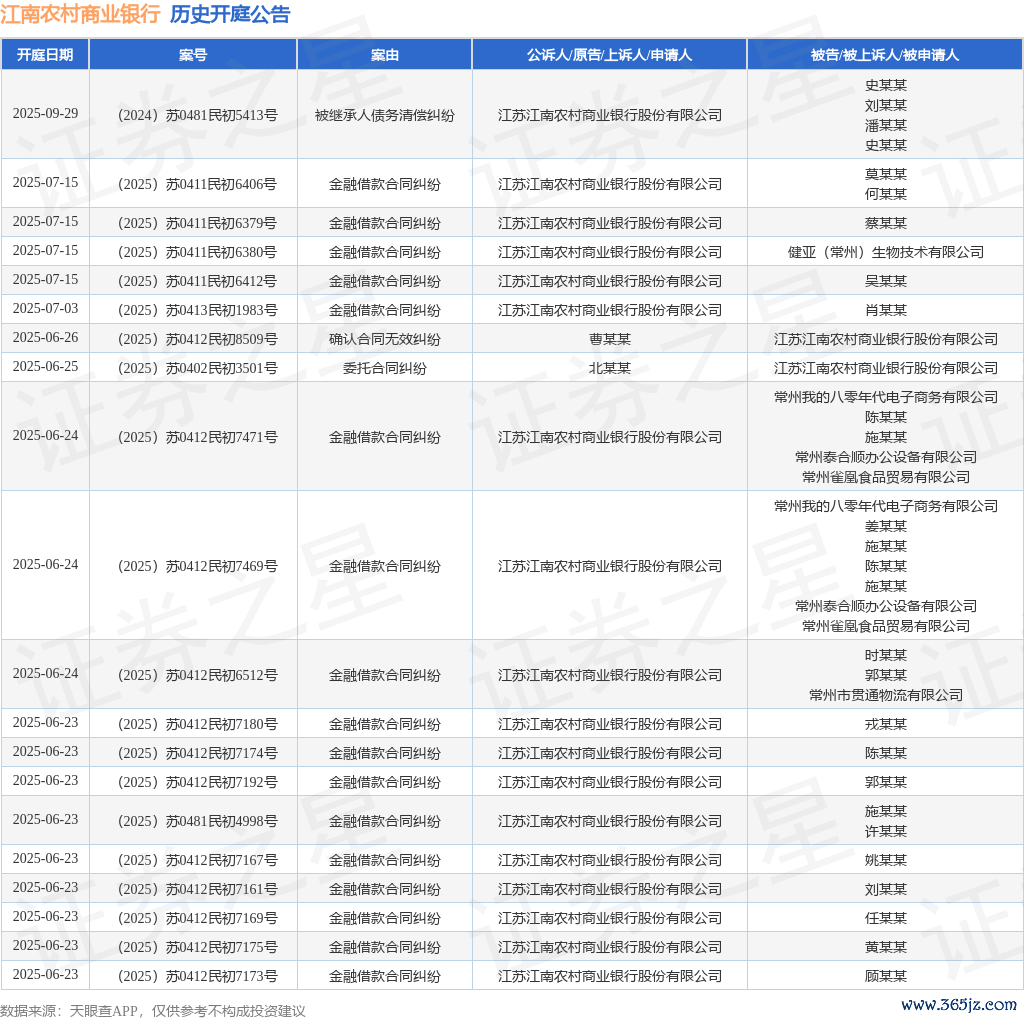
Task: Click defendant 常州市贯通物流有限公司
Action: click(x=886, y=695)
